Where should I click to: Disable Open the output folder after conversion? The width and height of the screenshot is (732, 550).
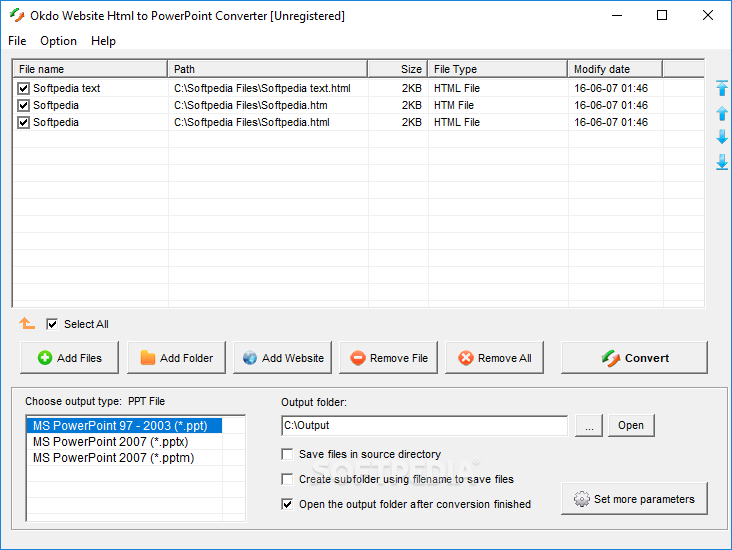coord(287,504)
